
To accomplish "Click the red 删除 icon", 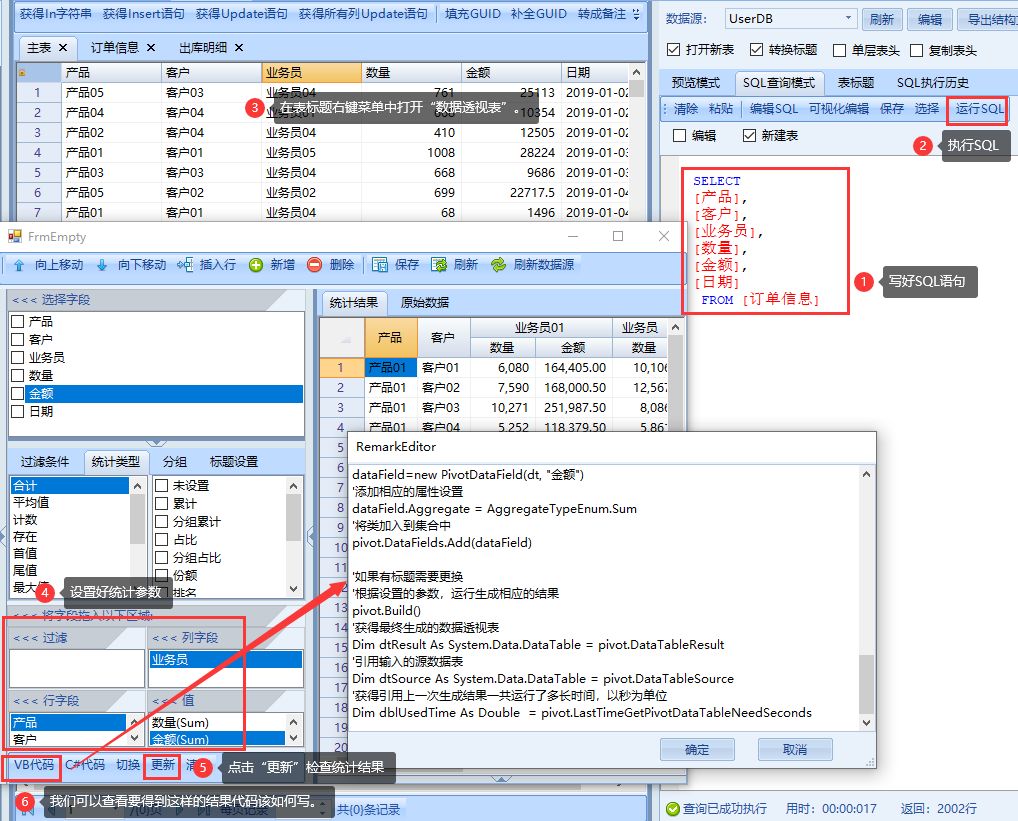I will [314, 265].
